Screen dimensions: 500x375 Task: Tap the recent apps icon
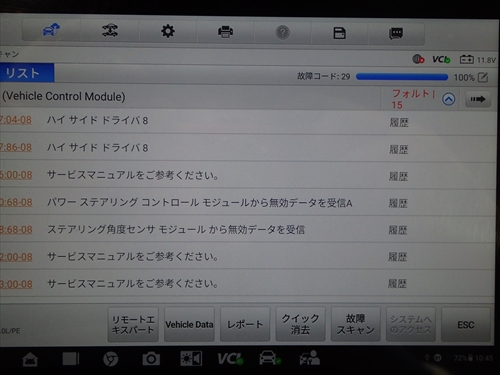pos(71,359)
